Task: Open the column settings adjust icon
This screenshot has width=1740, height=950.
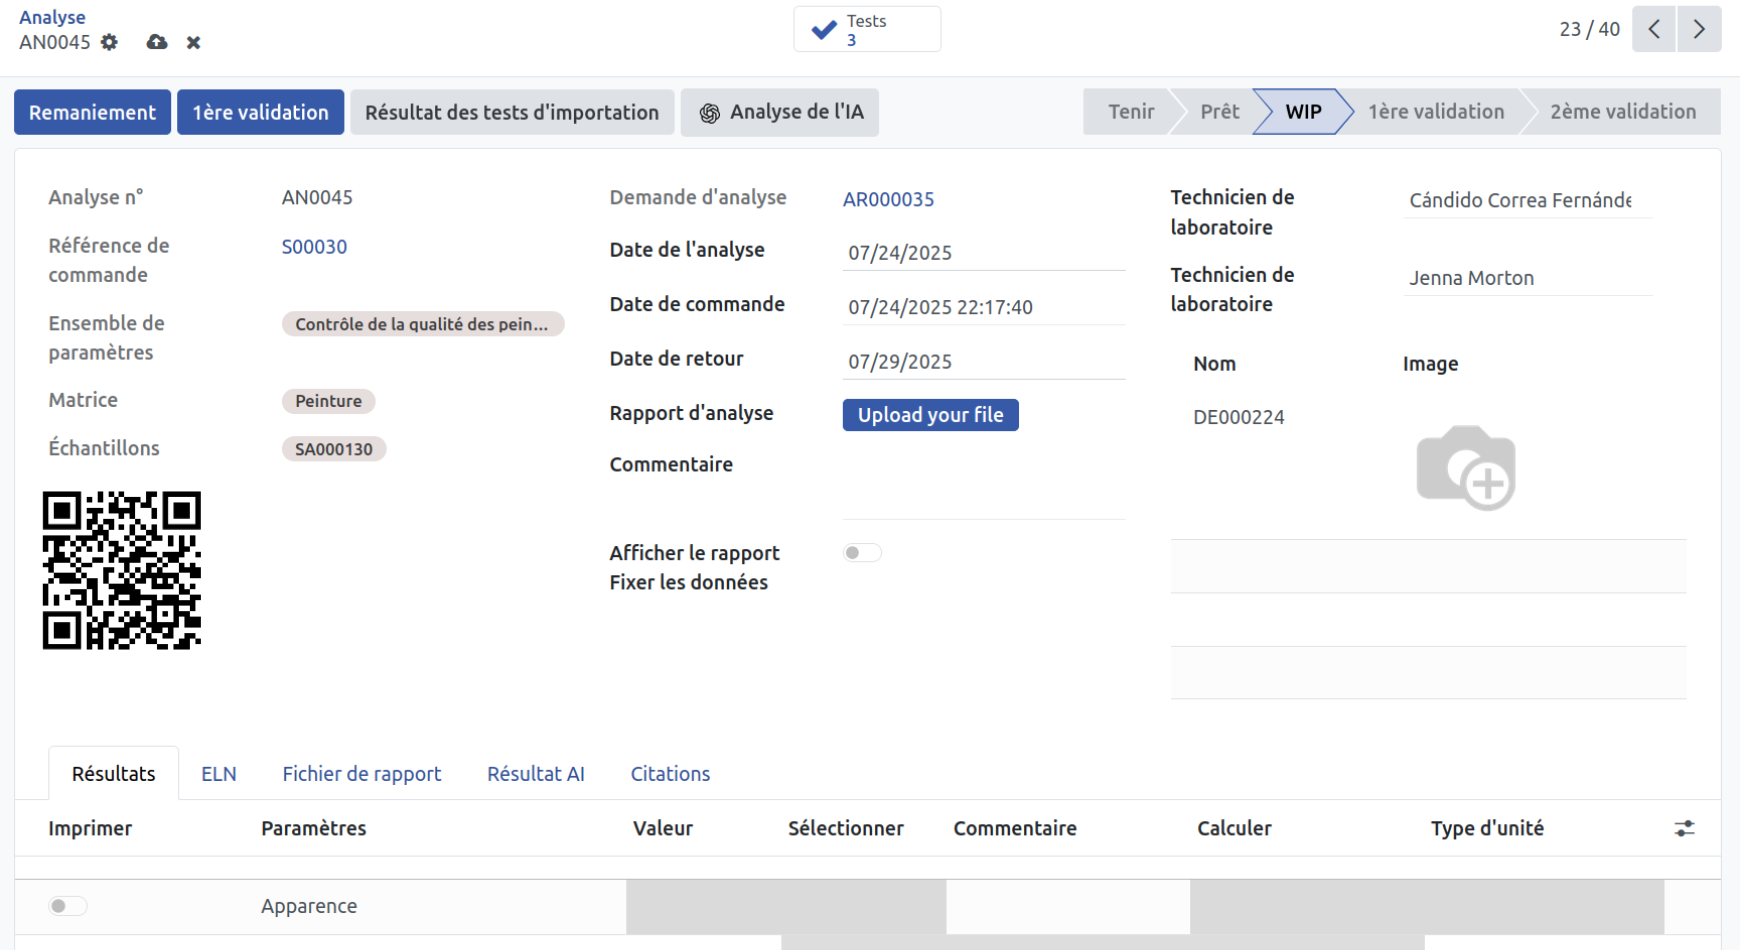Action: click(1685, 828)
